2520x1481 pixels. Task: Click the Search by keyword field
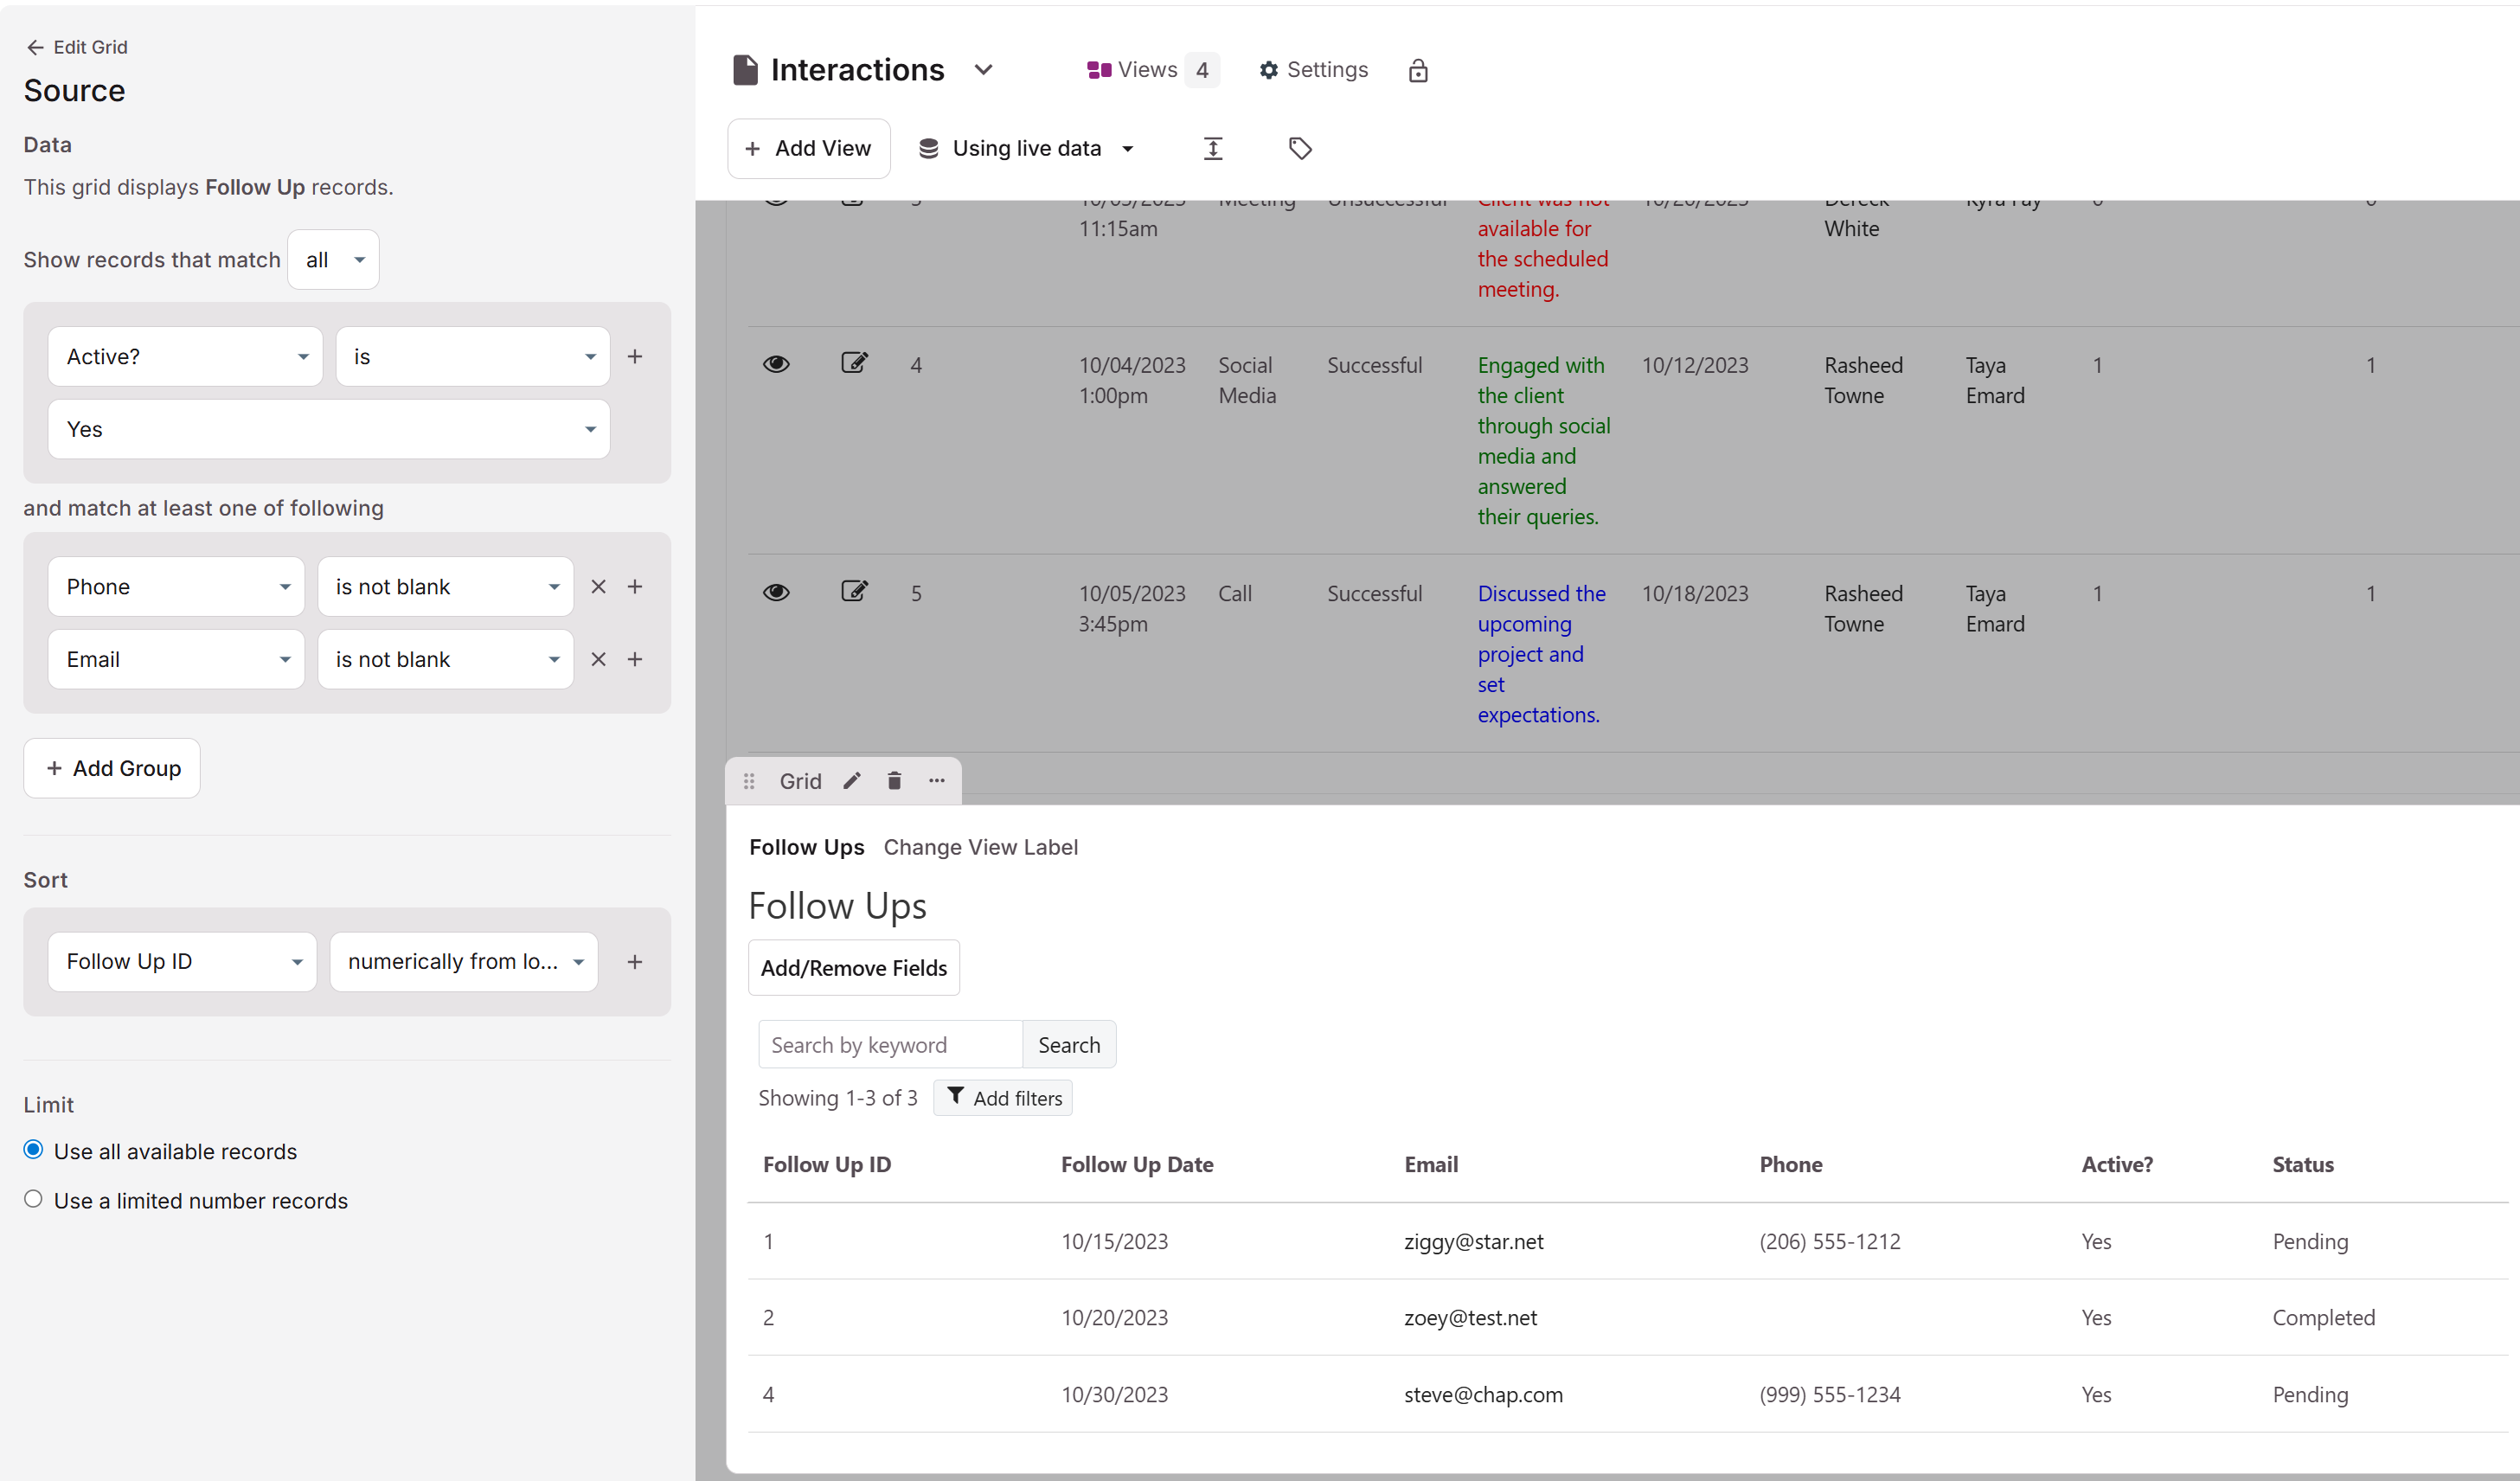tap(889, 1044)
